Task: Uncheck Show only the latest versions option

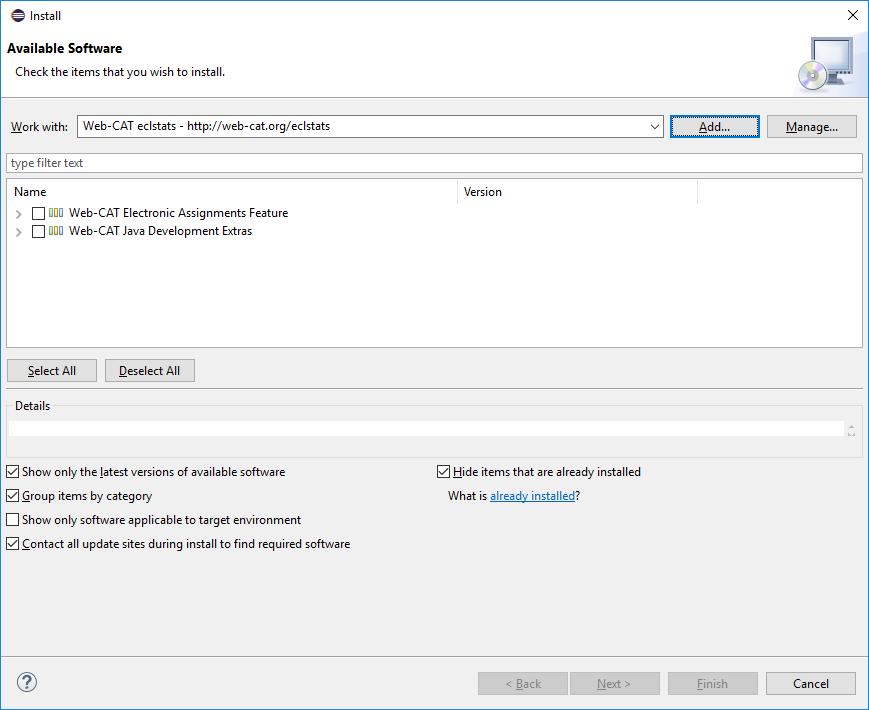Action: click(12, 471)
